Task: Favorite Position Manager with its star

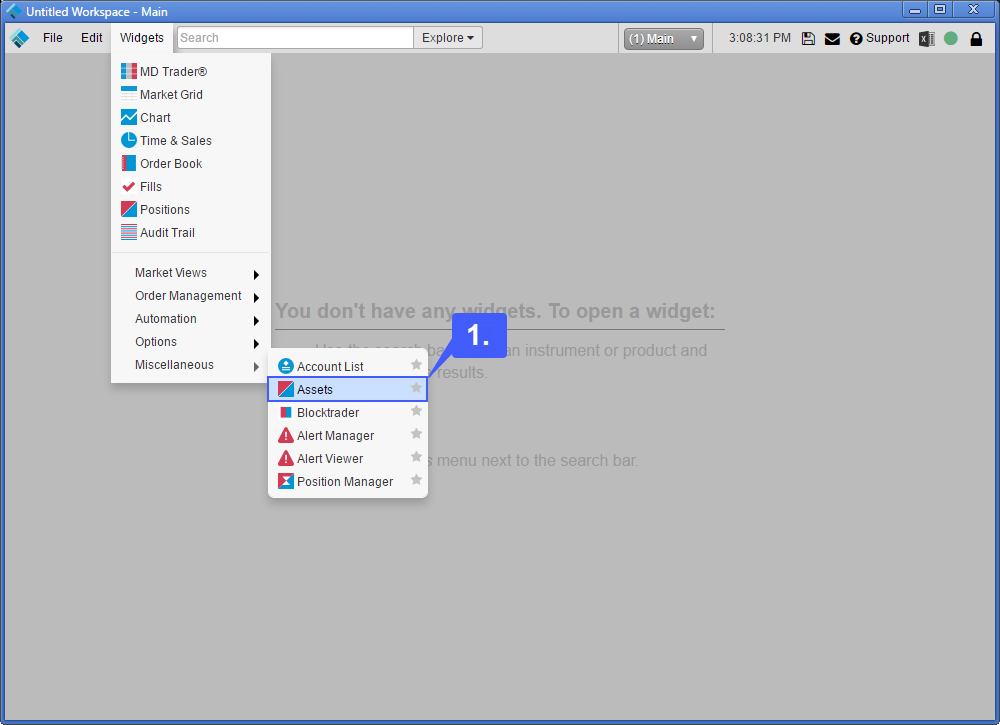Action: pyautogui.click(x=416, y=480)
